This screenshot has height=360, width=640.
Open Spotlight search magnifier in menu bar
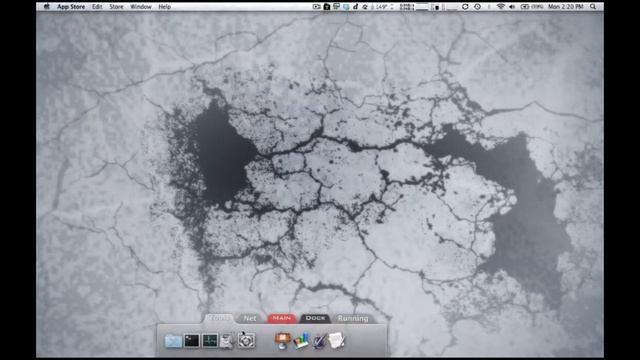(593, 7)
